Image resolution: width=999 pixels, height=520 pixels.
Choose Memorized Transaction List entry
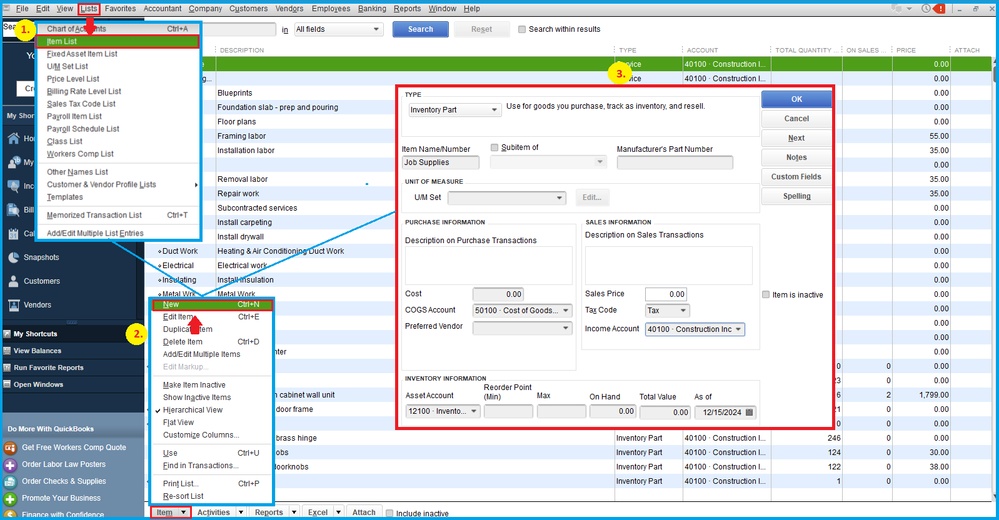click(94, 215)
